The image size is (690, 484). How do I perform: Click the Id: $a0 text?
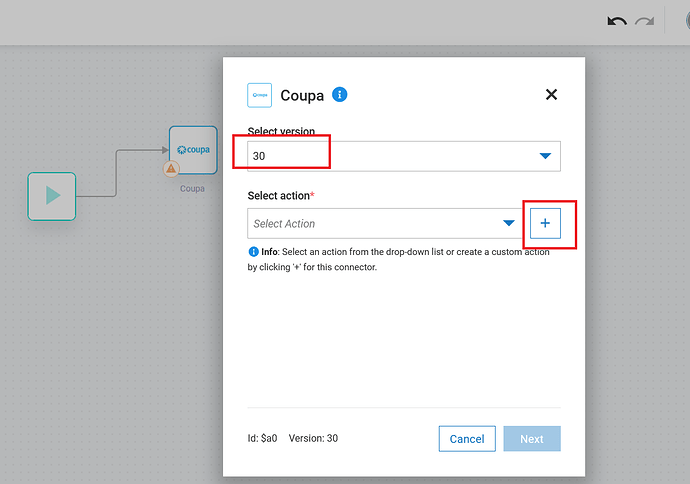tap(262, 438)
